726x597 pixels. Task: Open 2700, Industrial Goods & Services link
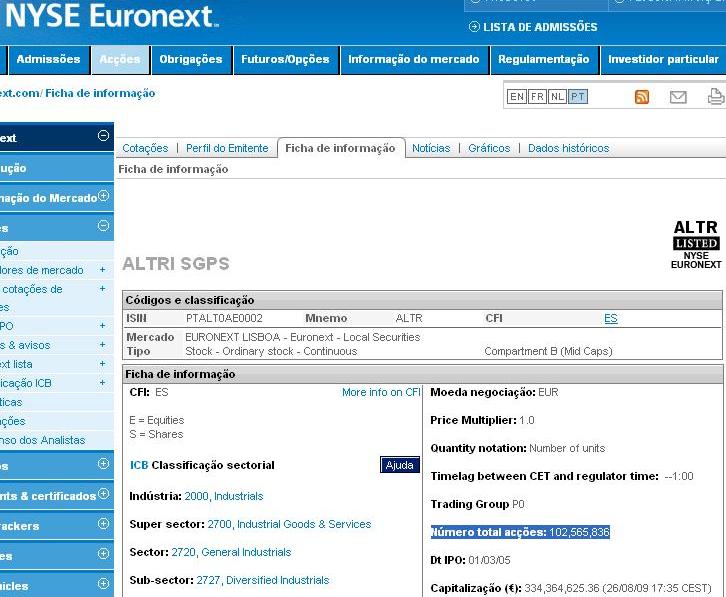(289, 524)
